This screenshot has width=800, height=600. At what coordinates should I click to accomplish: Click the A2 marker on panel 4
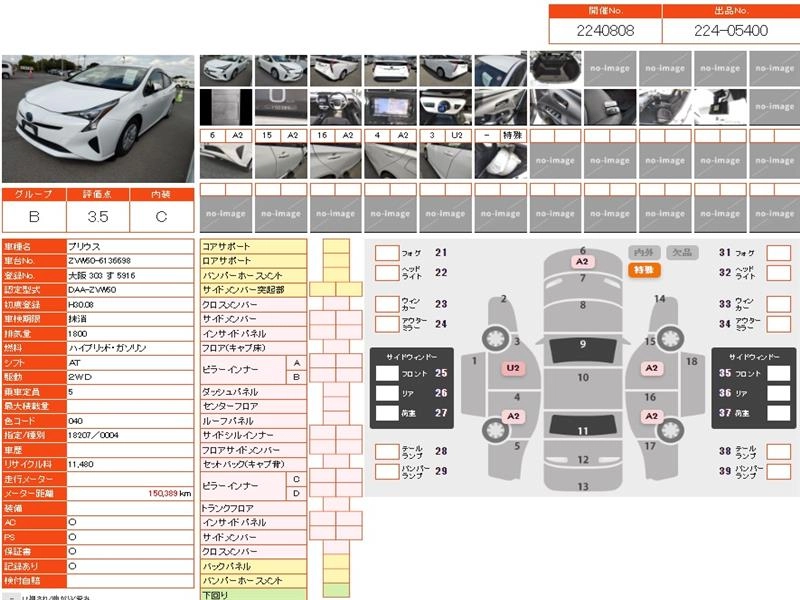click(x=513, y=416)
